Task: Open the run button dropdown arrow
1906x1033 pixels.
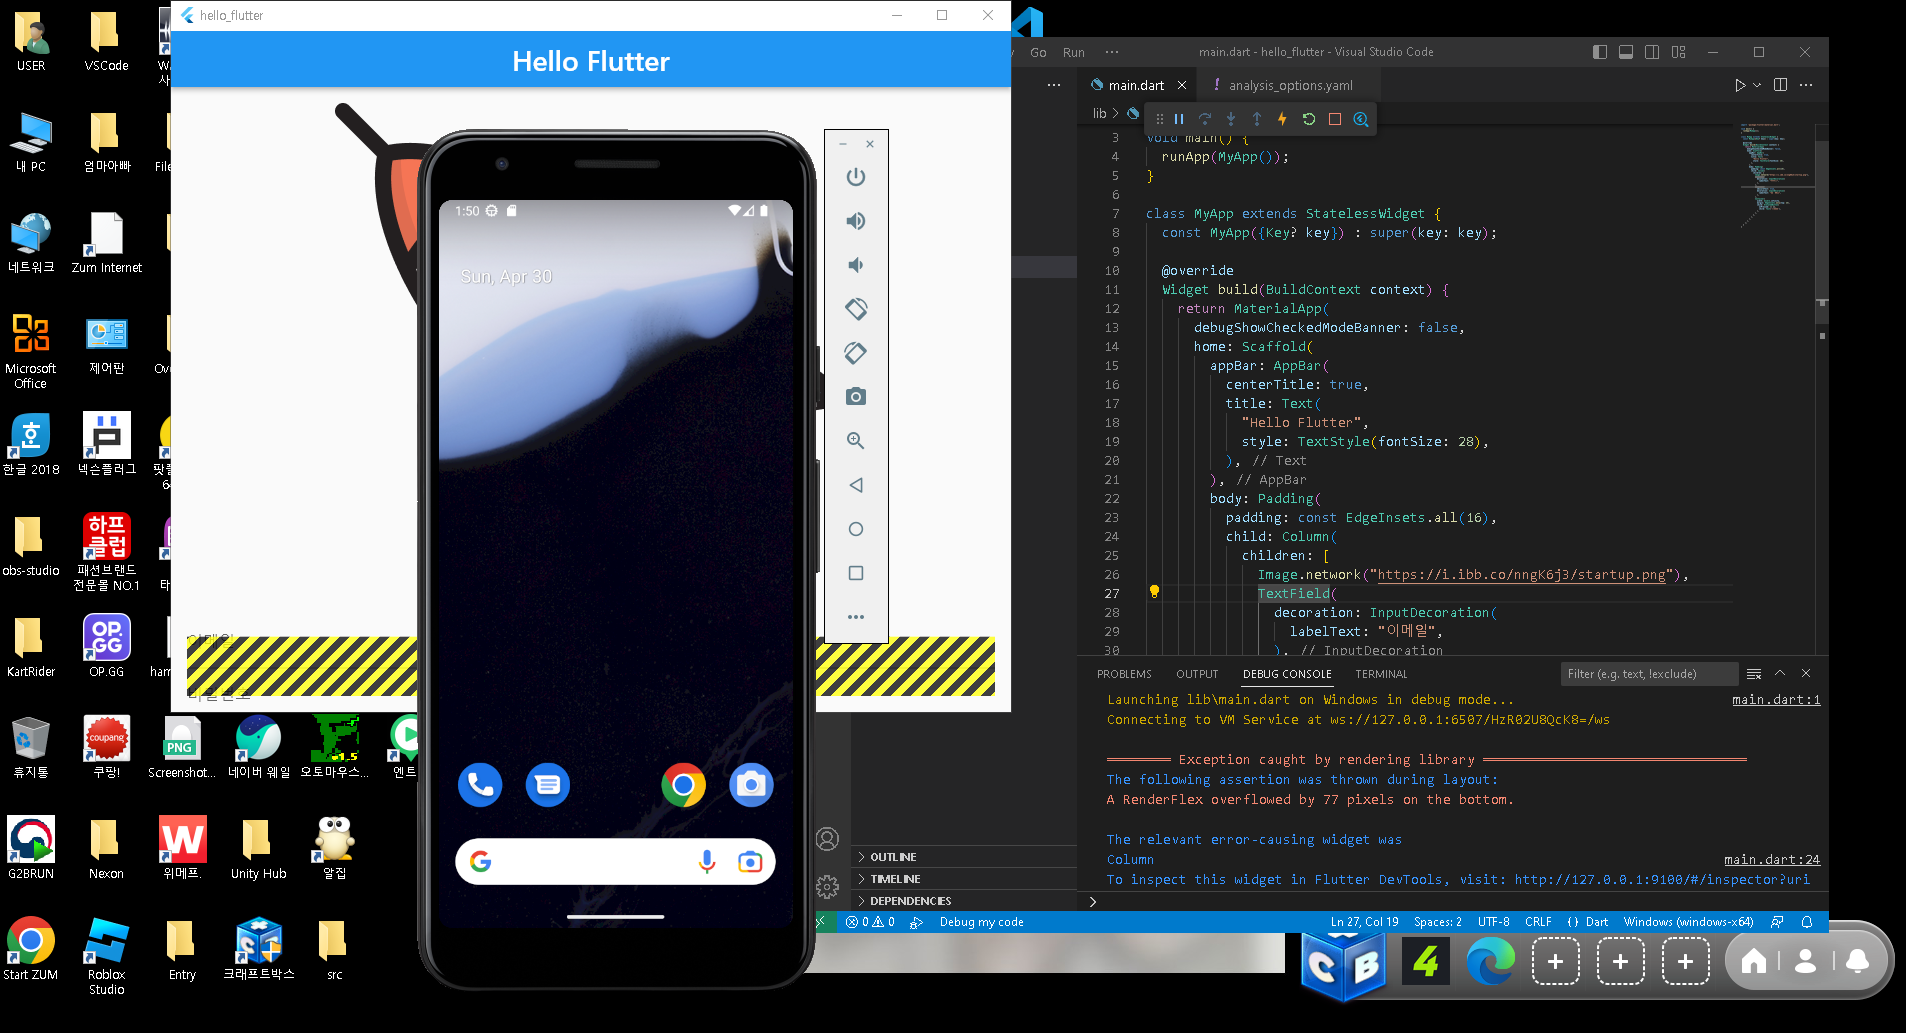Action: [1757, 85]
